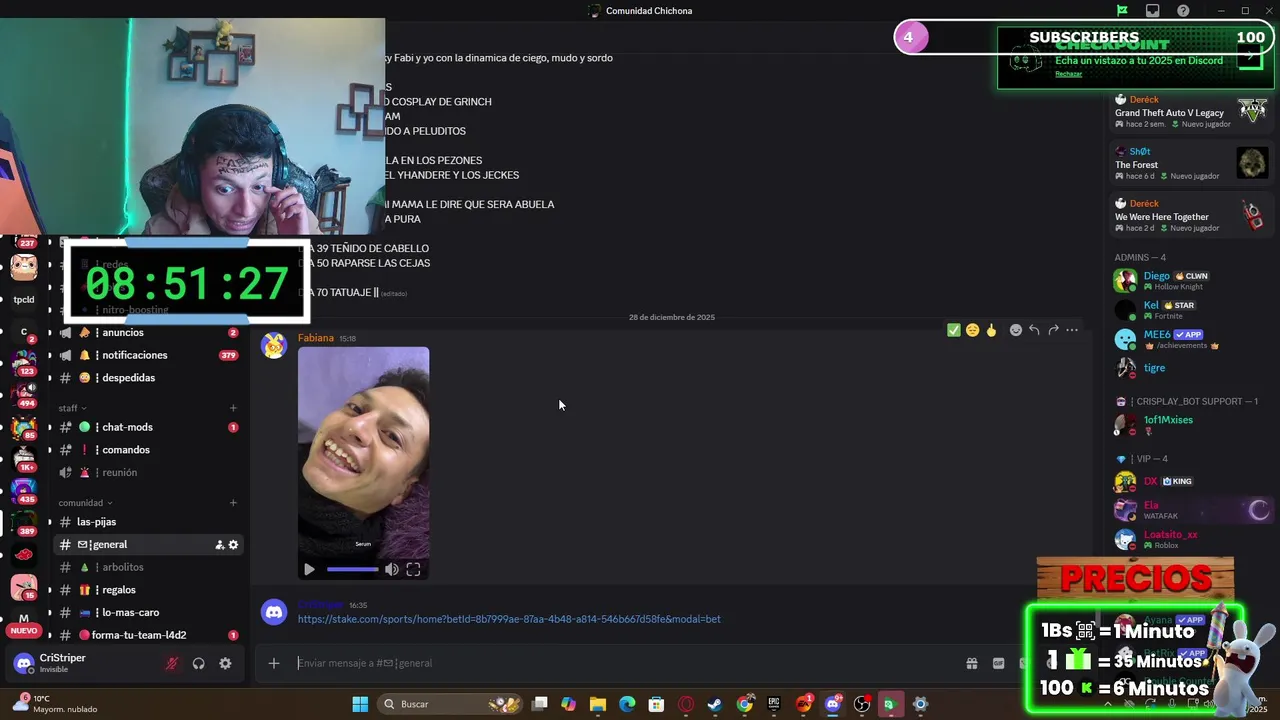Expand Fabiana's video to fullscreen
The width and height of the screenshot is (1280, 720).
click(x=413, y=569)
